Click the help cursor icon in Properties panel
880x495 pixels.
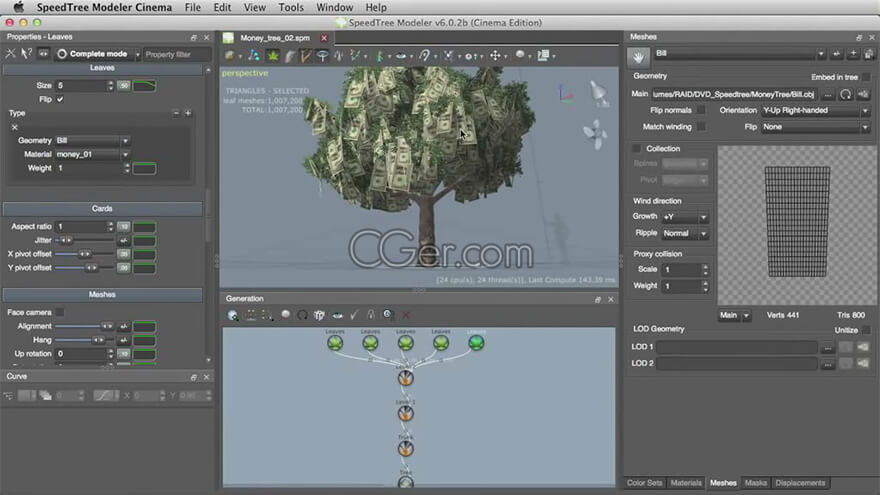point(26,54)
